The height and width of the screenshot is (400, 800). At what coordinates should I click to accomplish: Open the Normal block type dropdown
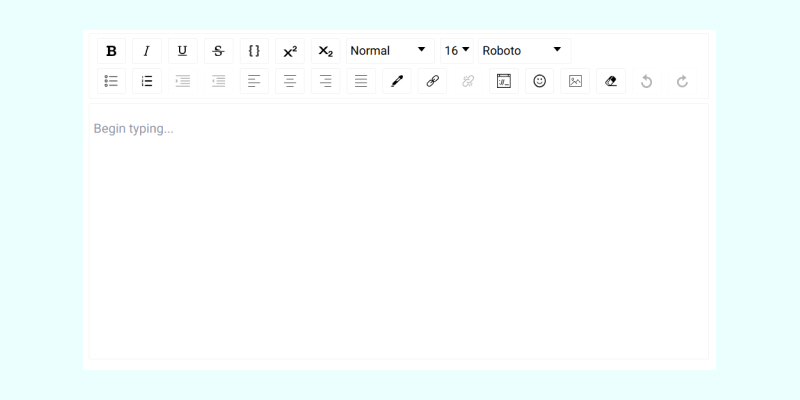click(389, 51)
